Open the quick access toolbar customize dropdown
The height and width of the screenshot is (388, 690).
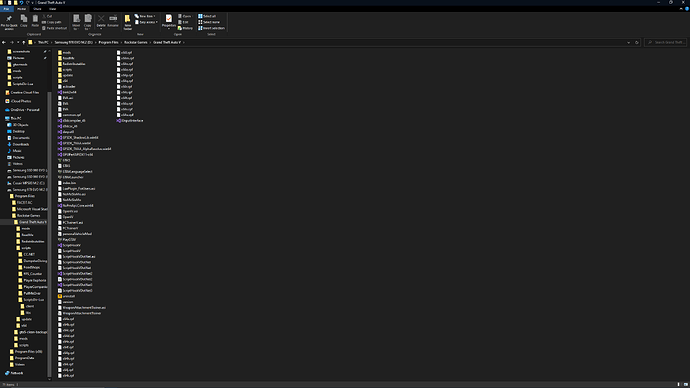tap(32, 3)
